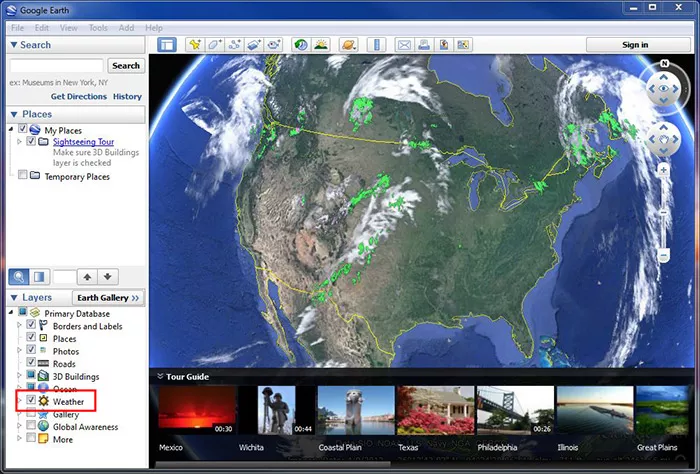This screenshot has height=474, width=700.
Task: Open the ruler tool
Action: coord(377,45)
